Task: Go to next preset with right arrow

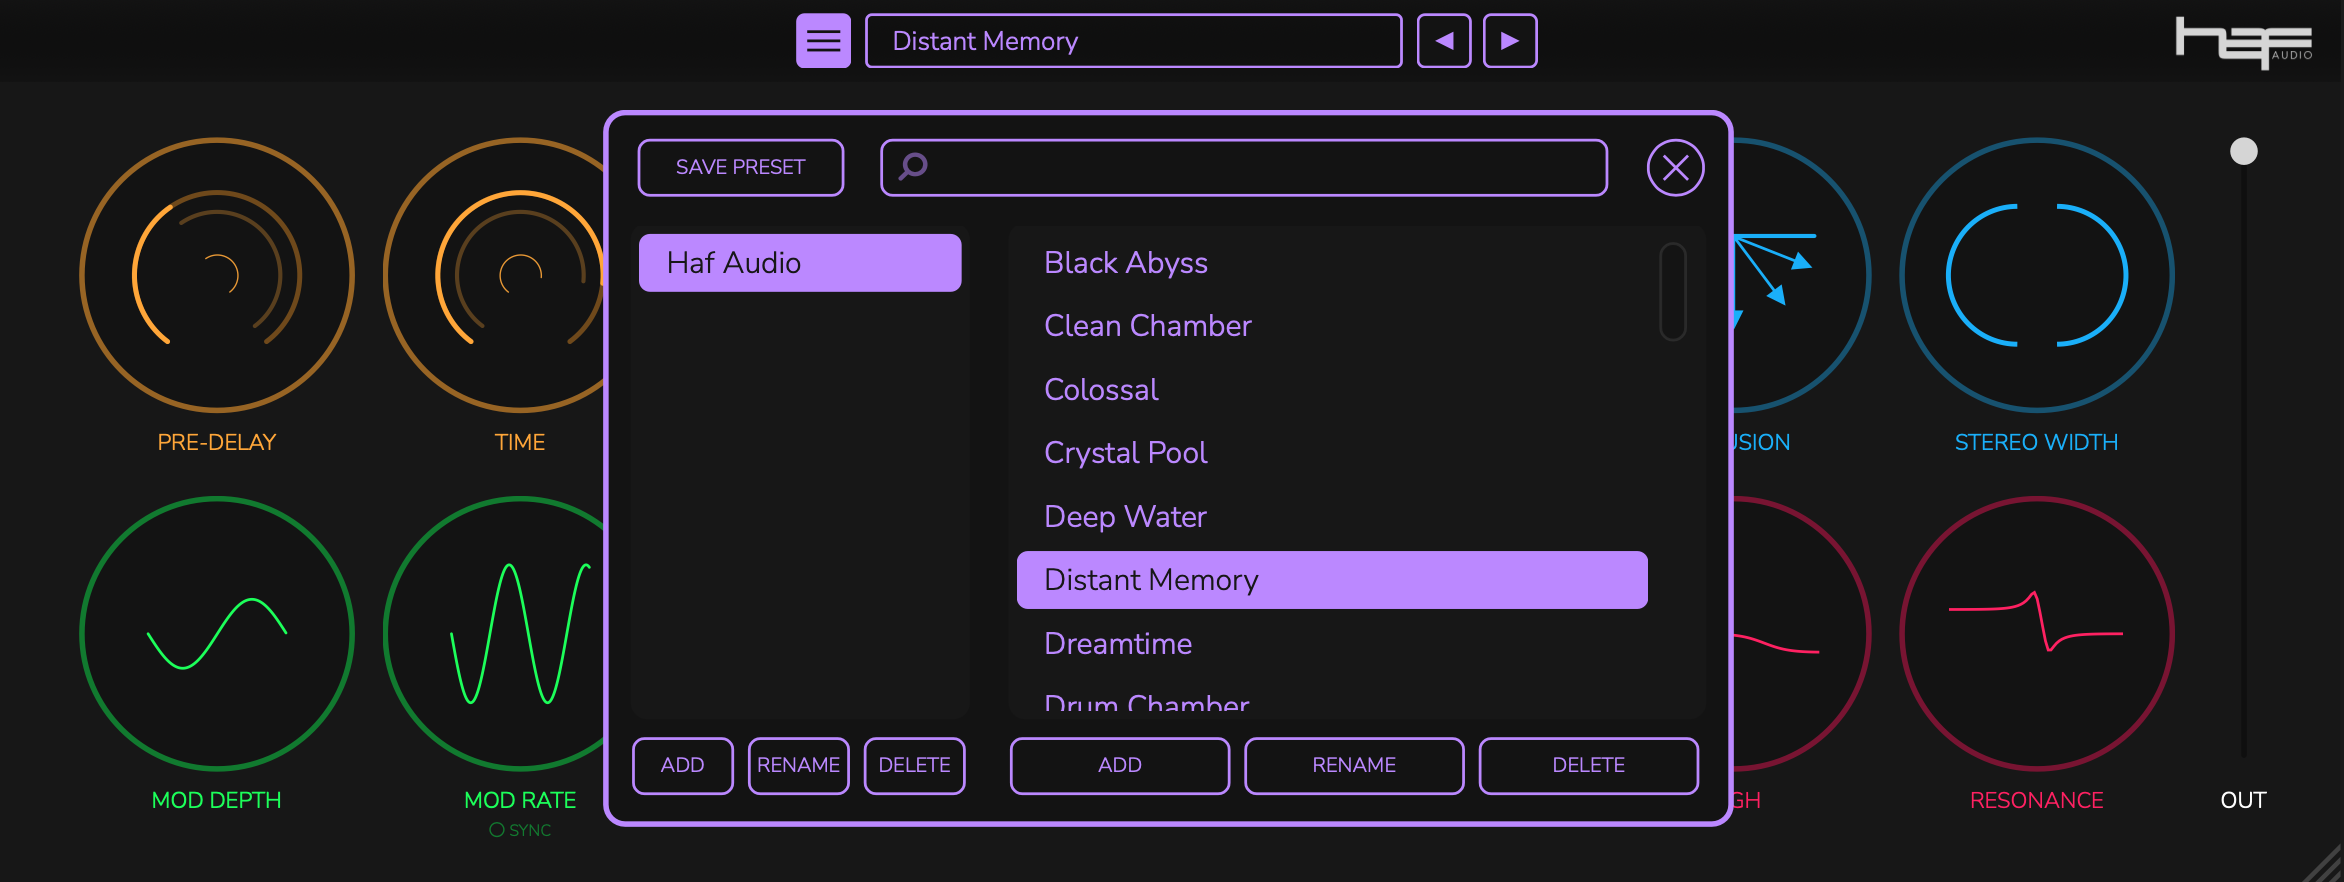Action: 1509,41
